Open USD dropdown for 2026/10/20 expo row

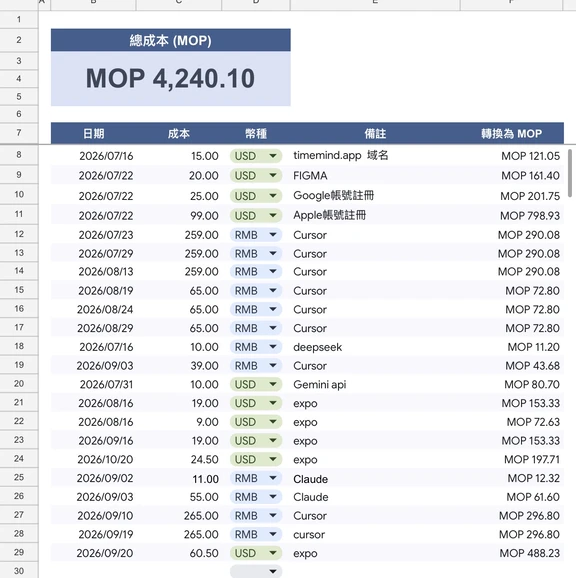[256, 459]
